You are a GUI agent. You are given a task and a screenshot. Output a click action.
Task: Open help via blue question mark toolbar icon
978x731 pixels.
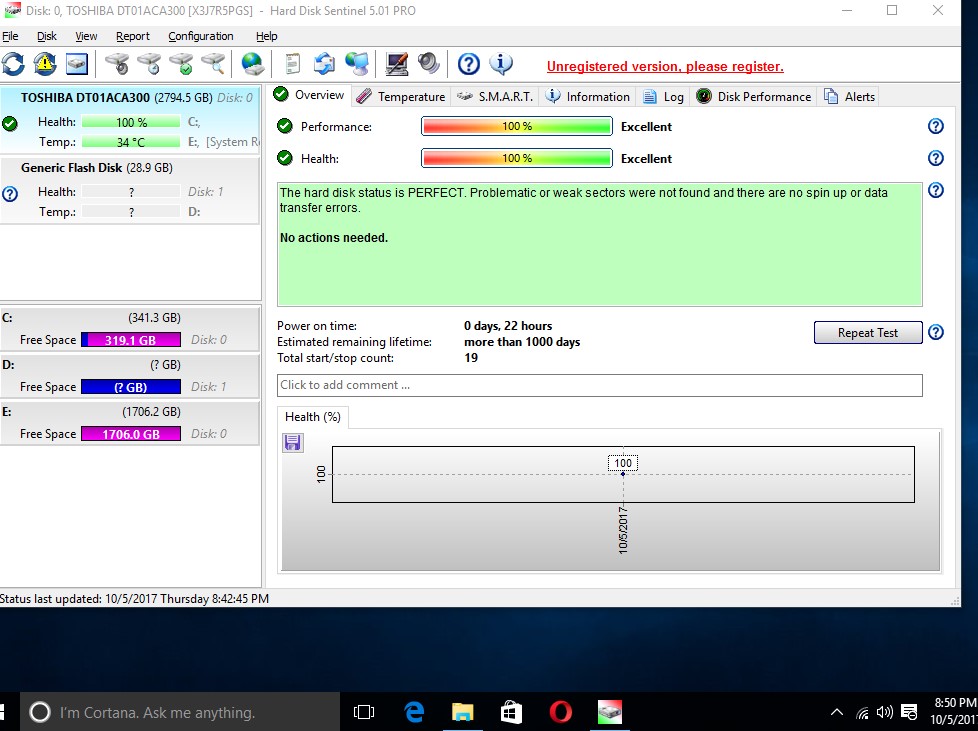tap(469, 65)
